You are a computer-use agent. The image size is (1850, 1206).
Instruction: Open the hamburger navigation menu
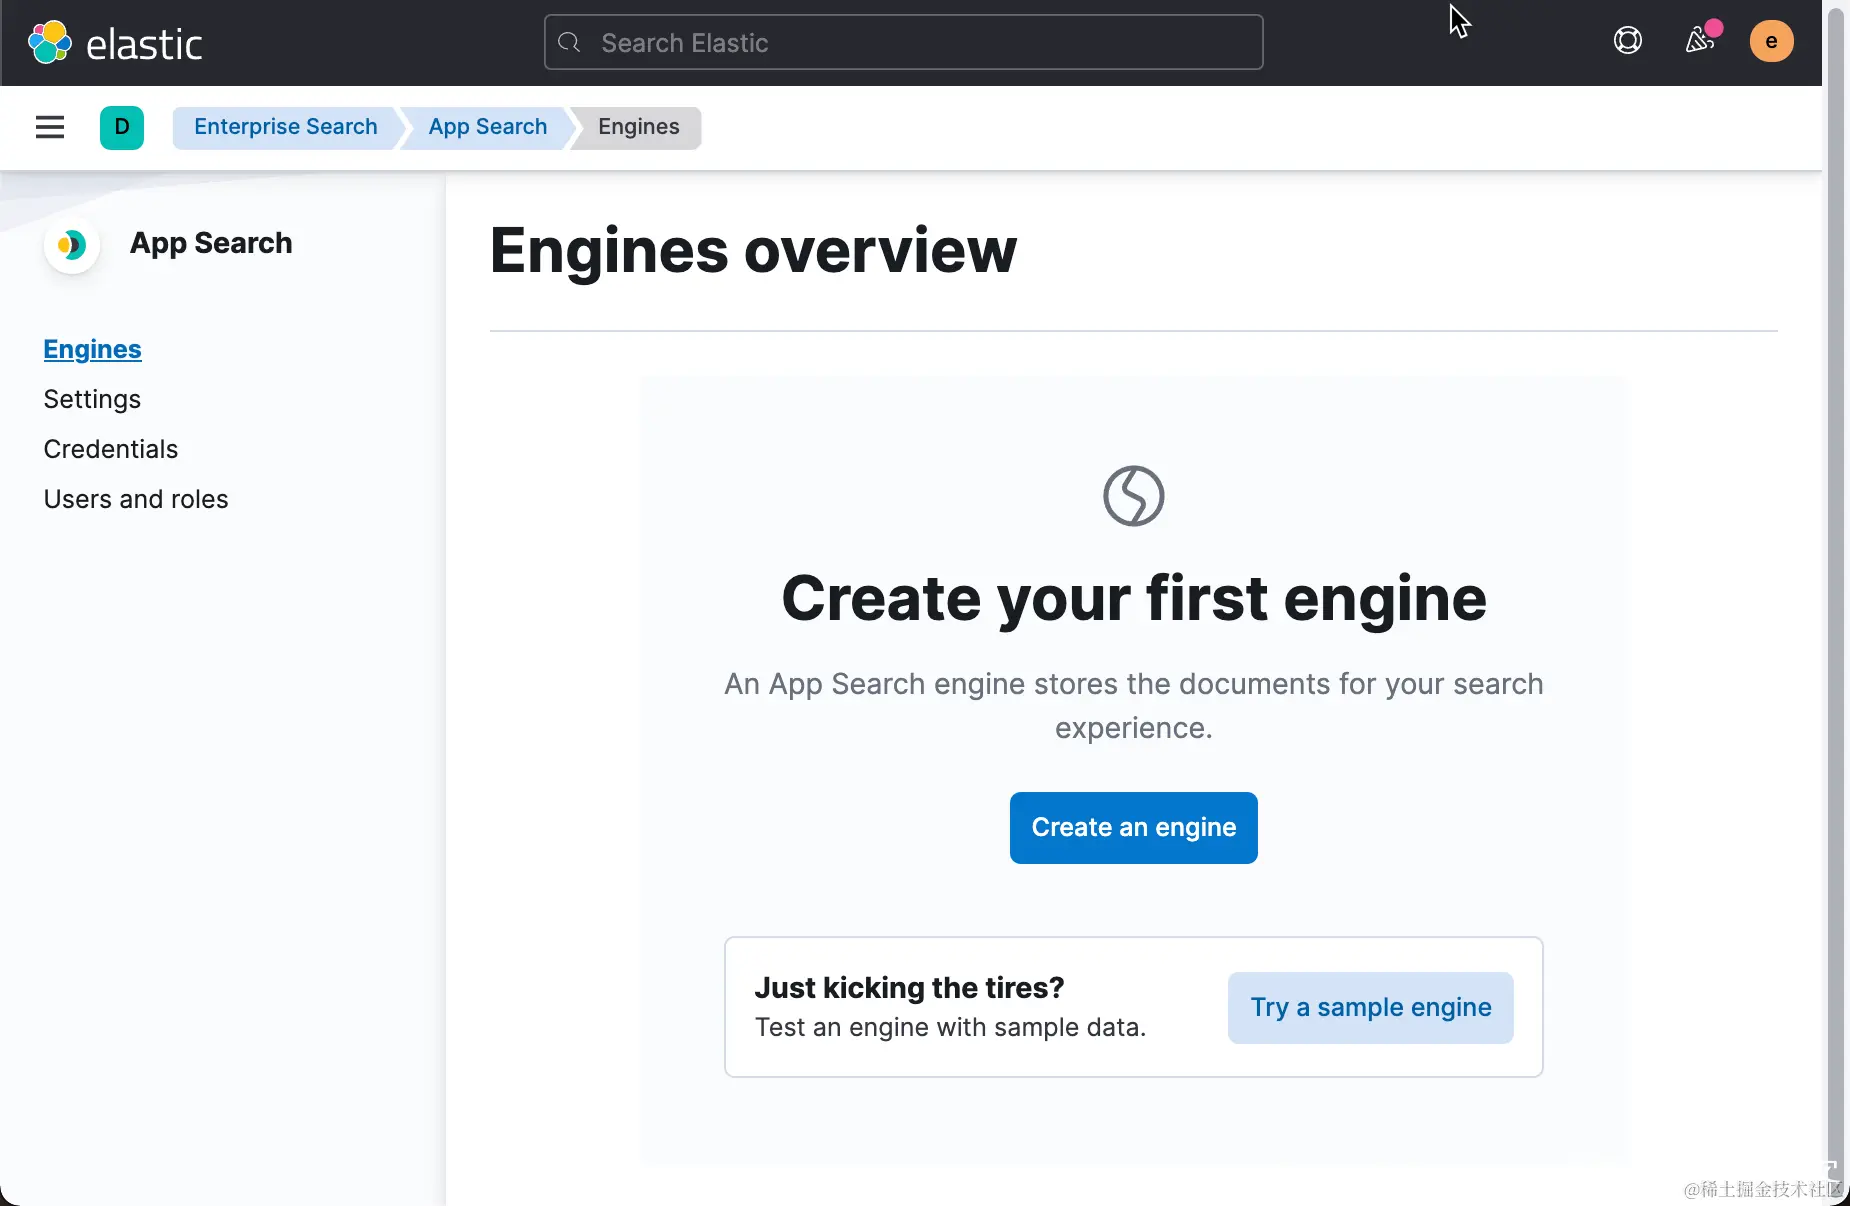[50, 127]
